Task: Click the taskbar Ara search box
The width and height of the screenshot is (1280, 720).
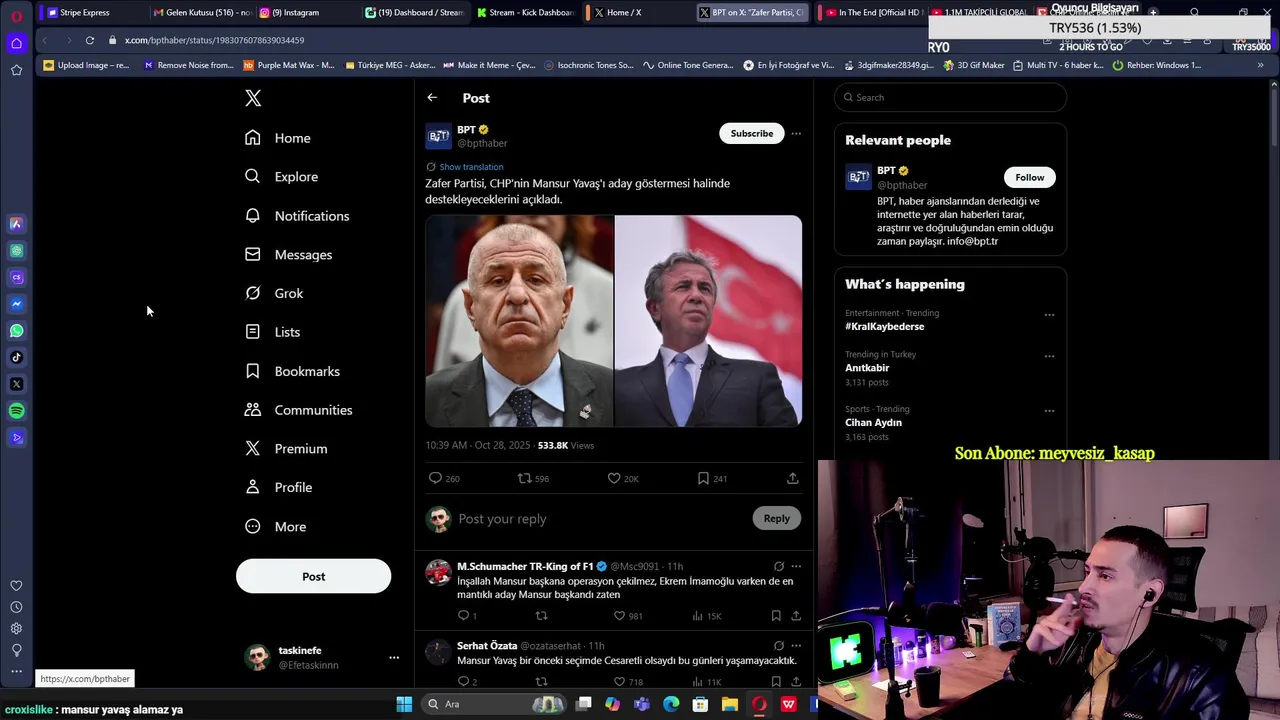Action: tap(494, 704)
